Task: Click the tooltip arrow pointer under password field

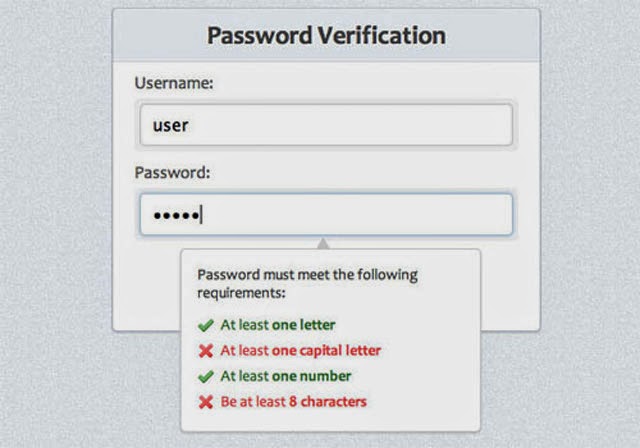Action: point(323,244)
